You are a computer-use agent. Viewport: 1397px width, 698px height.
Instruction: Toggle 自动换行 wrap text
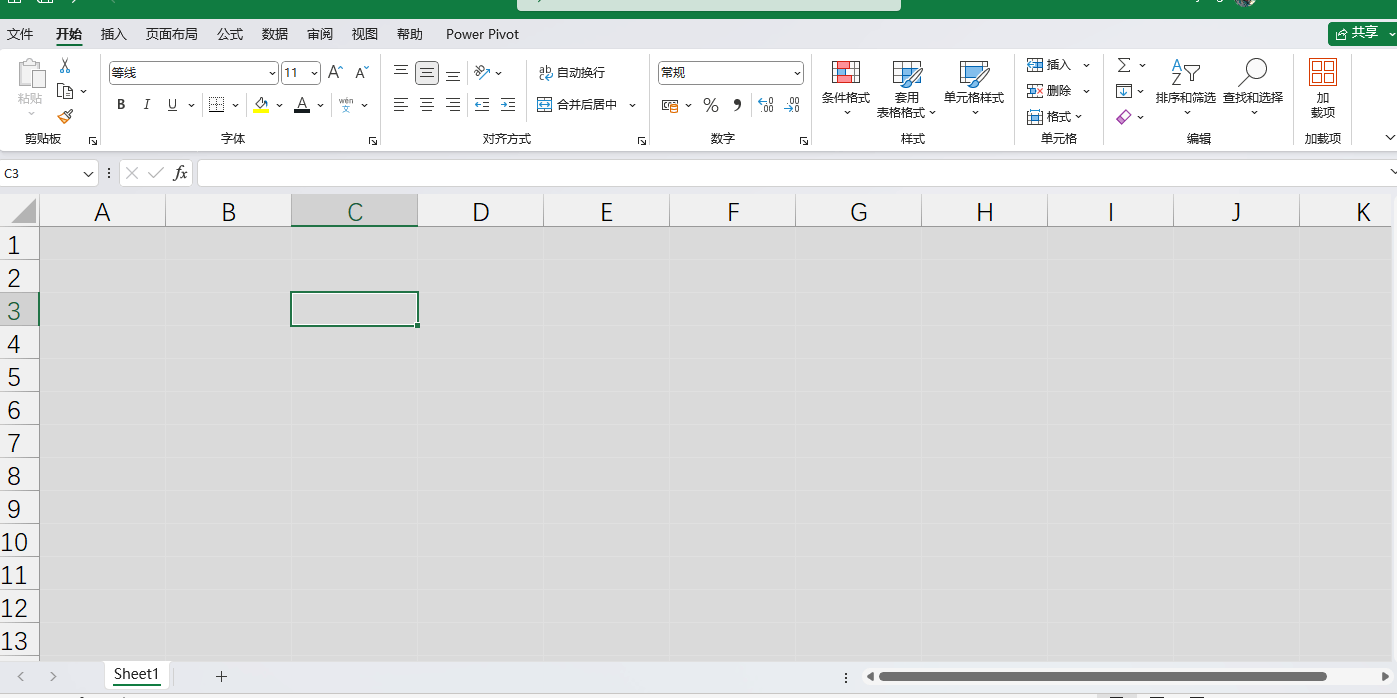pyautogui.click(x=572, y=73)
